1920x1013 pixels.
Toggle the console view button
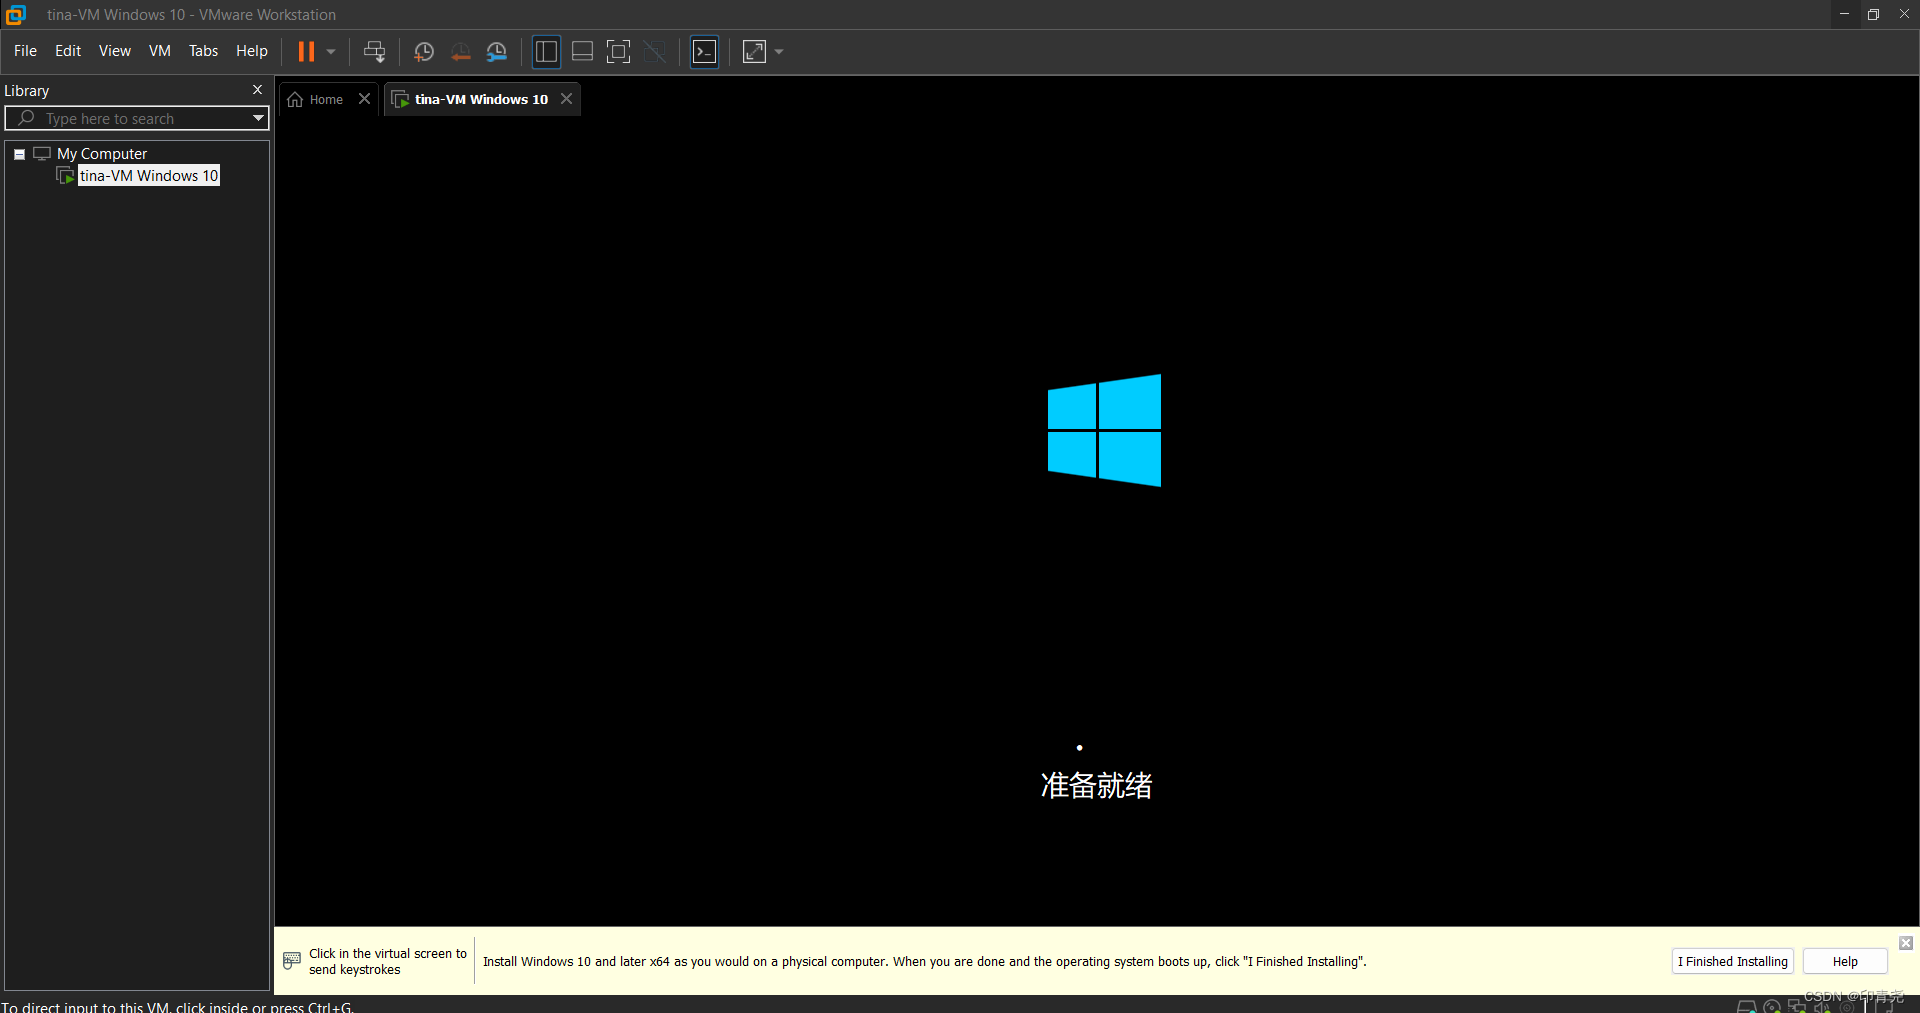click(705, 51)
